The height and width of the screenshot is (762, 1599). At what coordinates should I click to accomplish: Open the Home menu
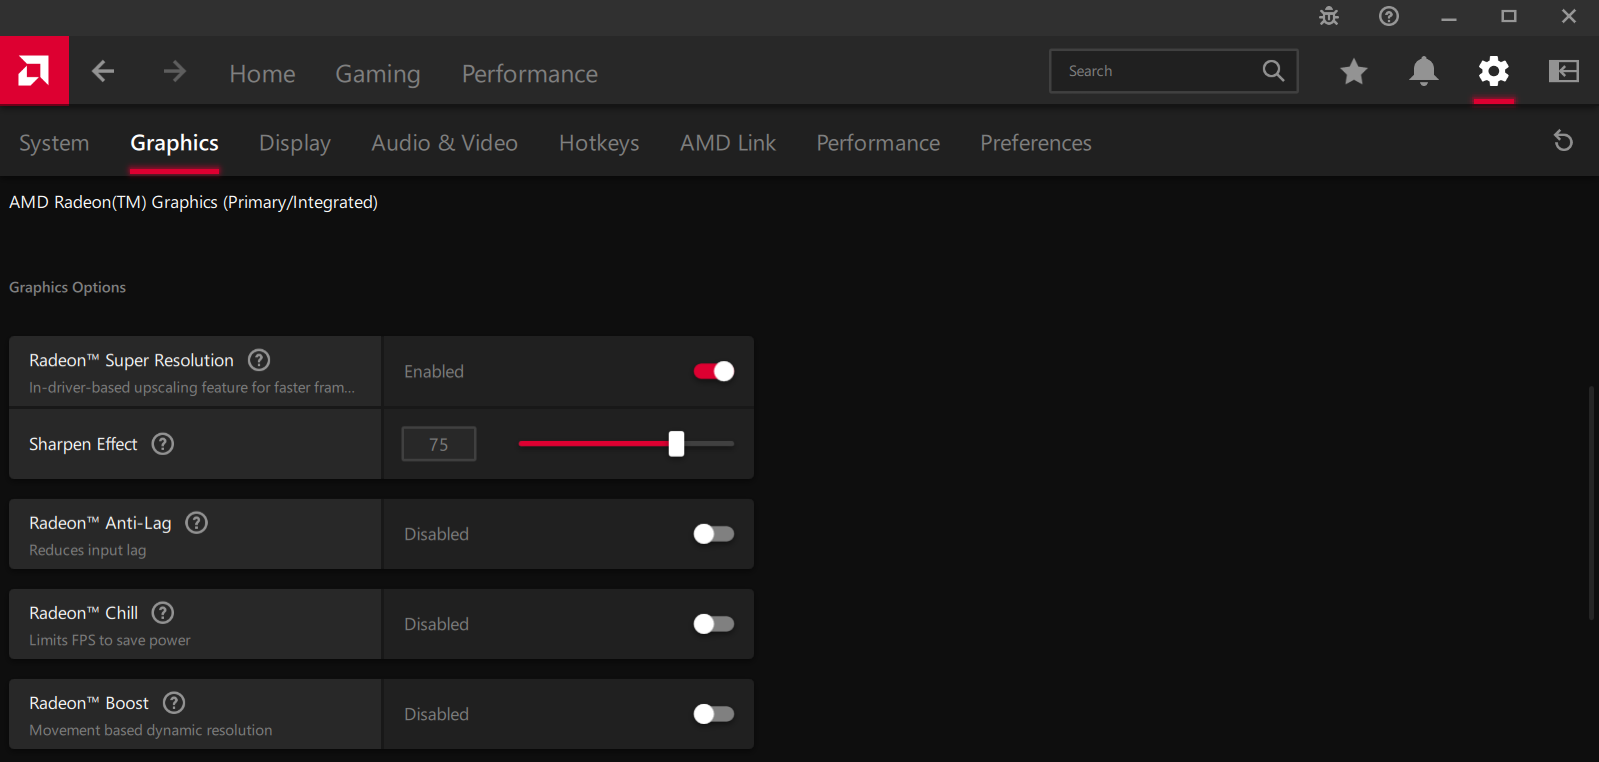click(x=262, y=74)
